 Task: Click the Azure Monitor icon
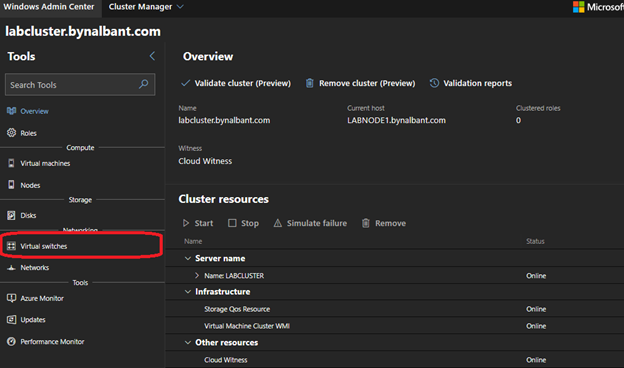(12, 298)
